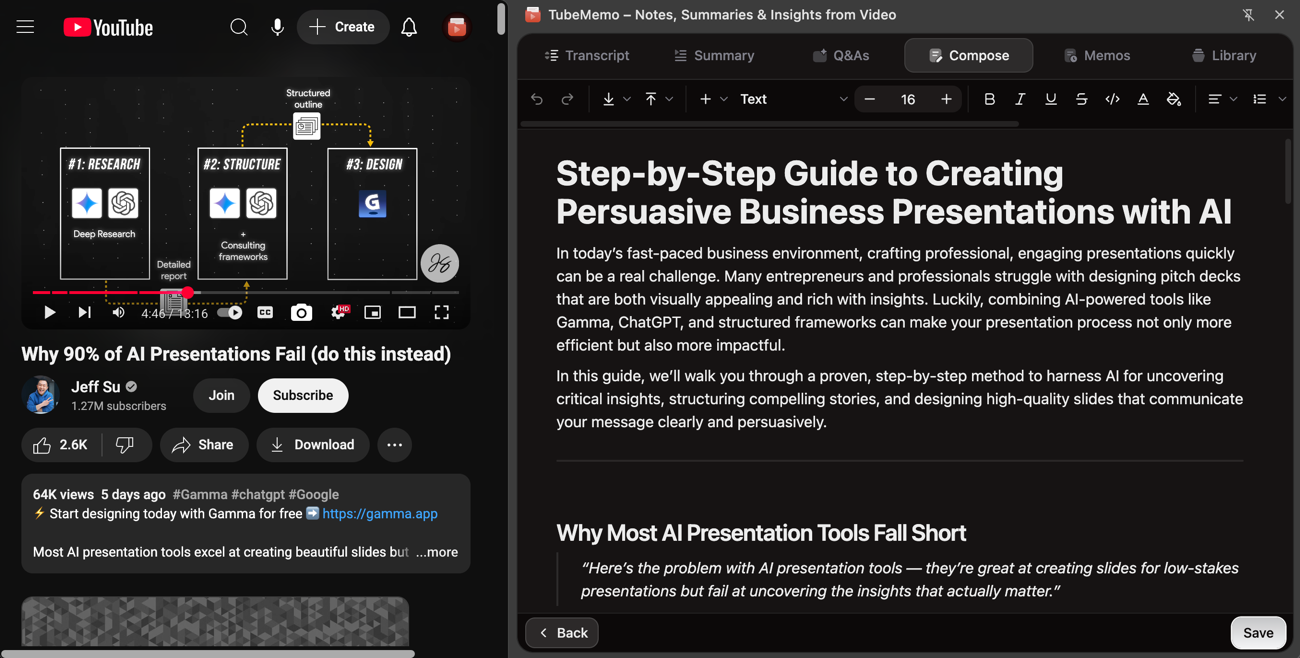Redo the edit in the composer
Image resolution: width=1300 pixels, height=658 pixels.
coord(567,99)
